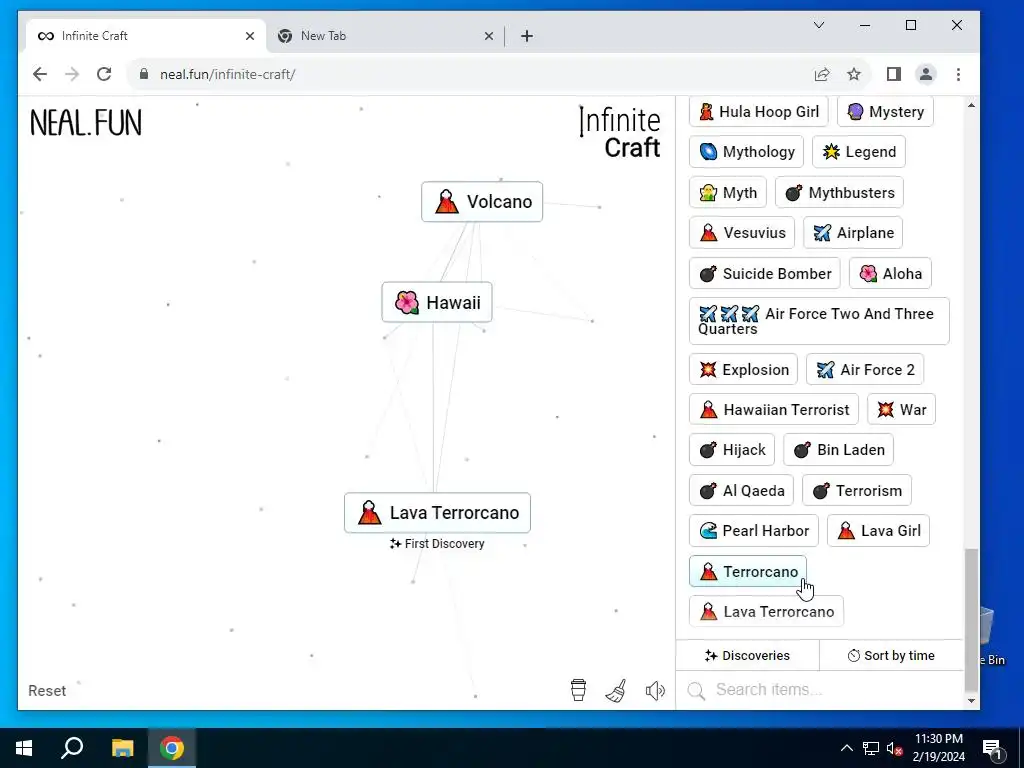
Task: Select the Hawaii element on canvas
Action: [x=437, y=302]
